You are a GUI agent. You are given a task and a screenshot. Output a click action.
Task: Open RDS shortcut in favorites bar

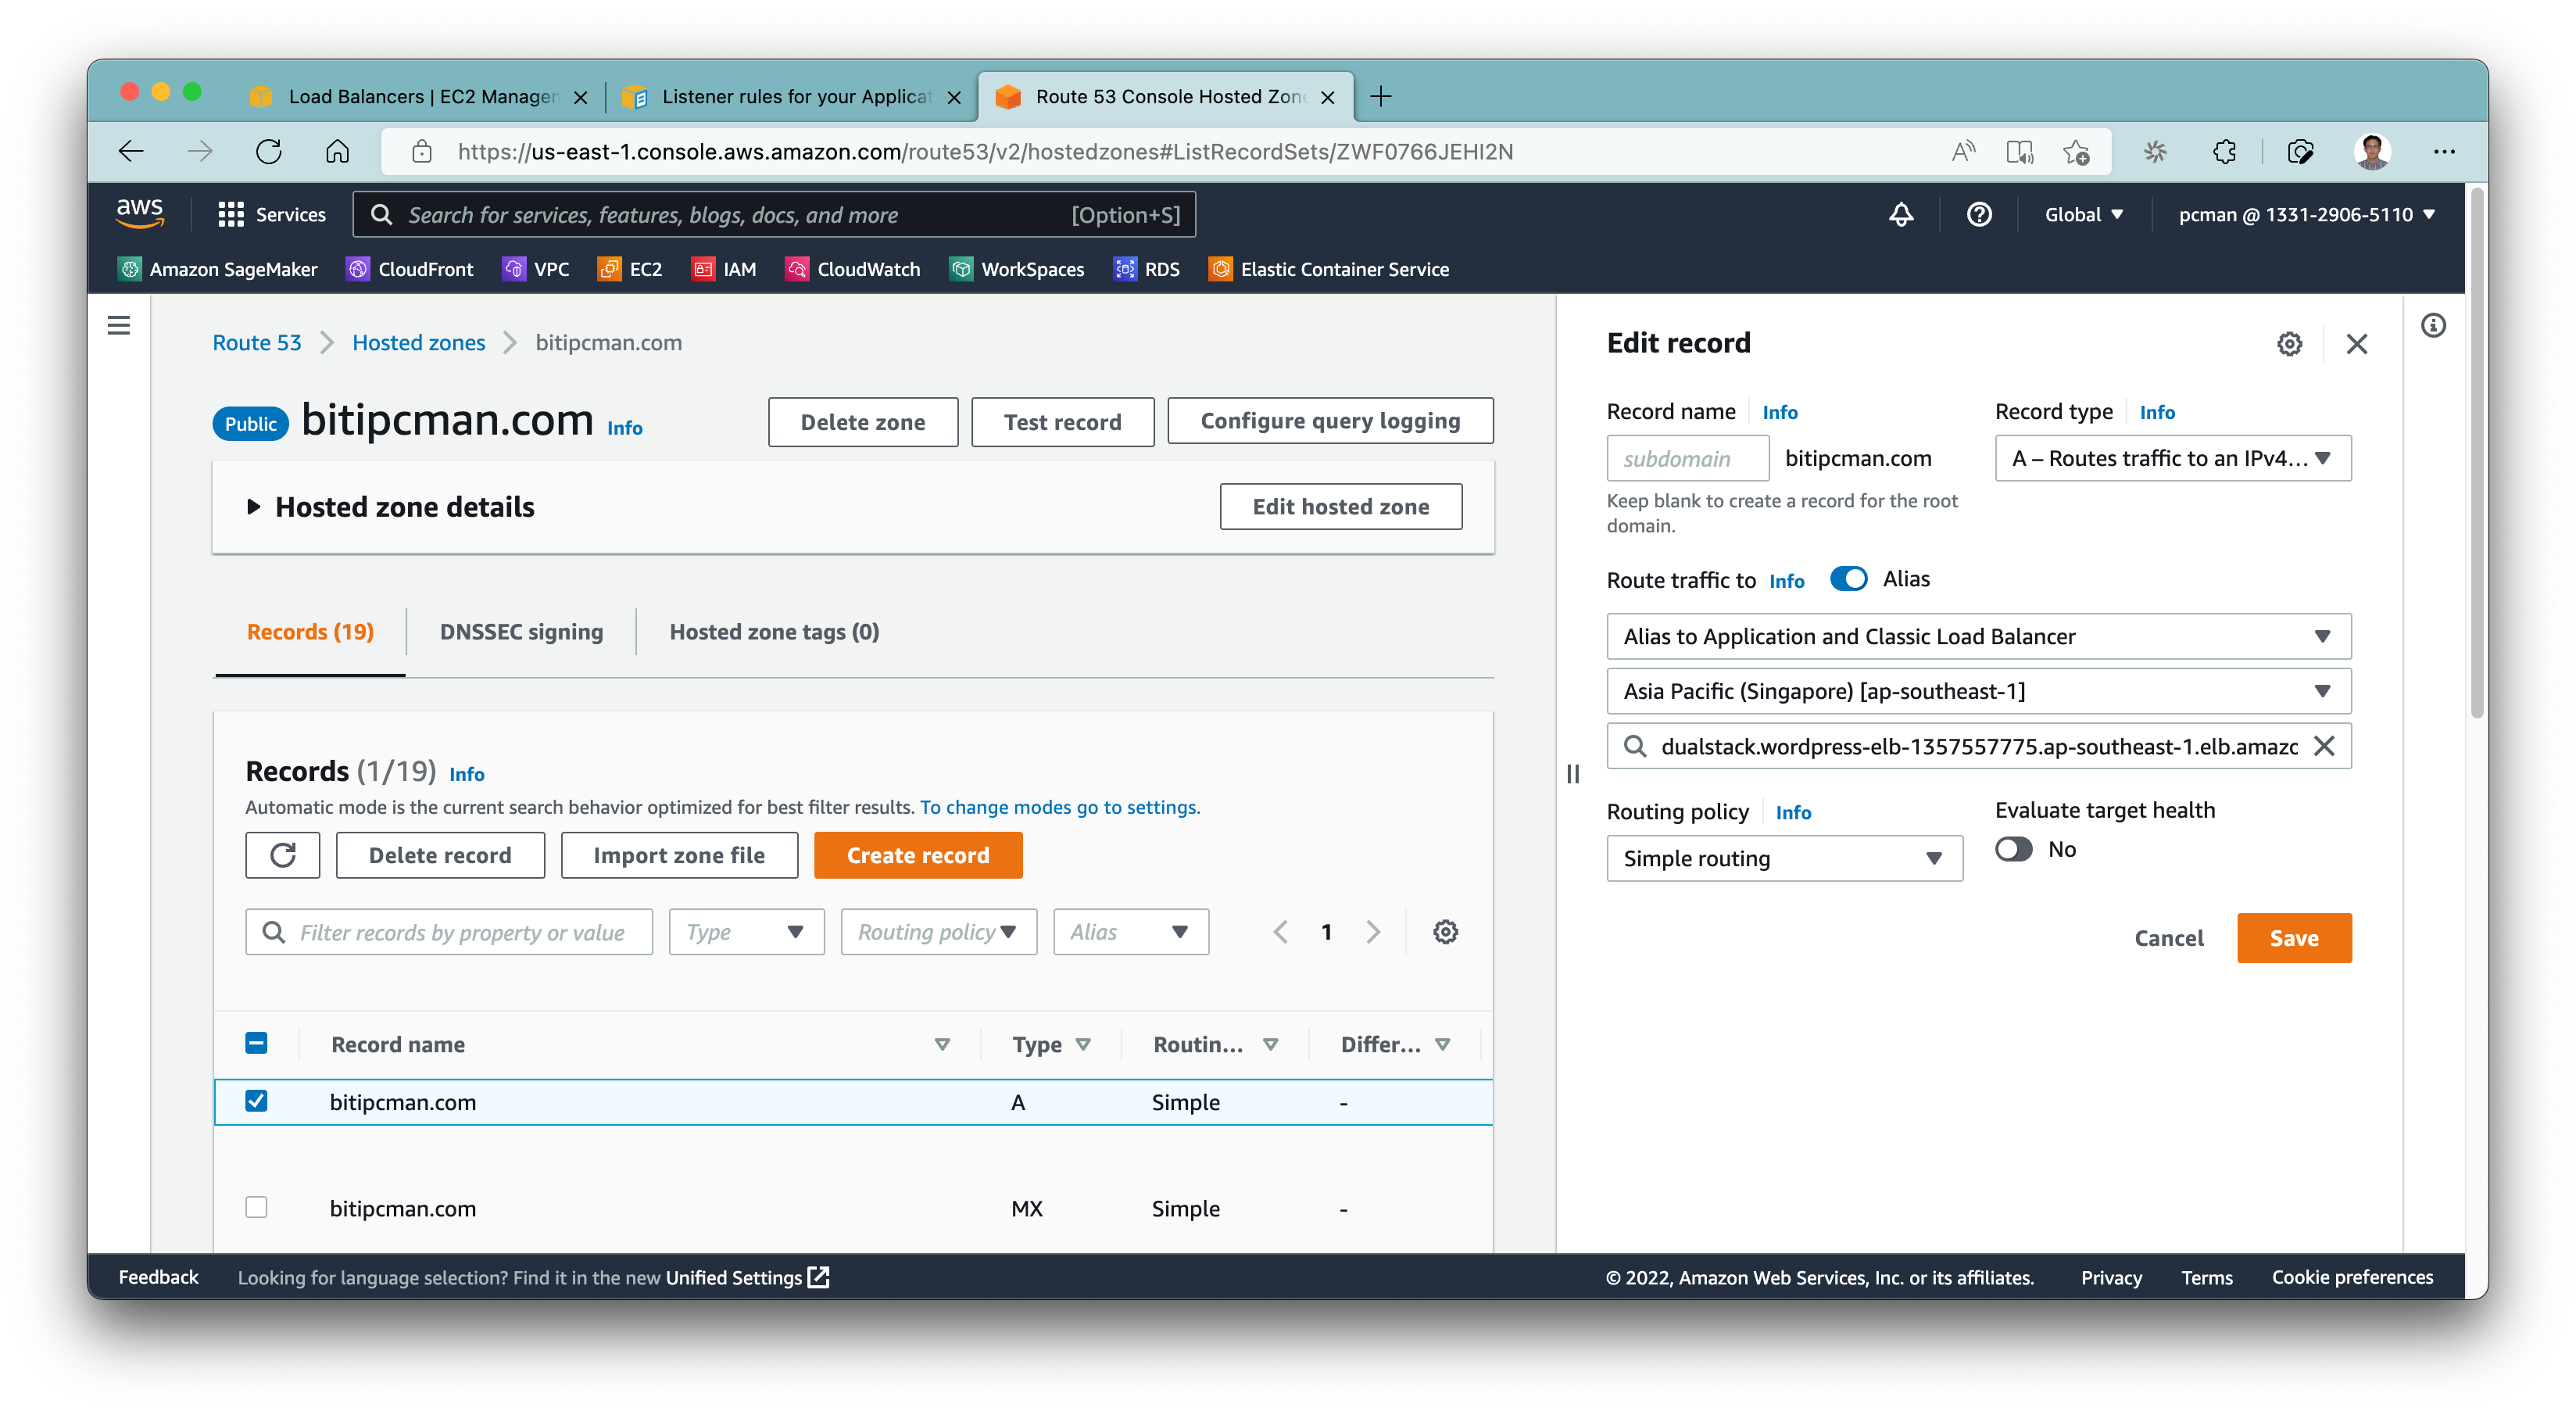1146,269
